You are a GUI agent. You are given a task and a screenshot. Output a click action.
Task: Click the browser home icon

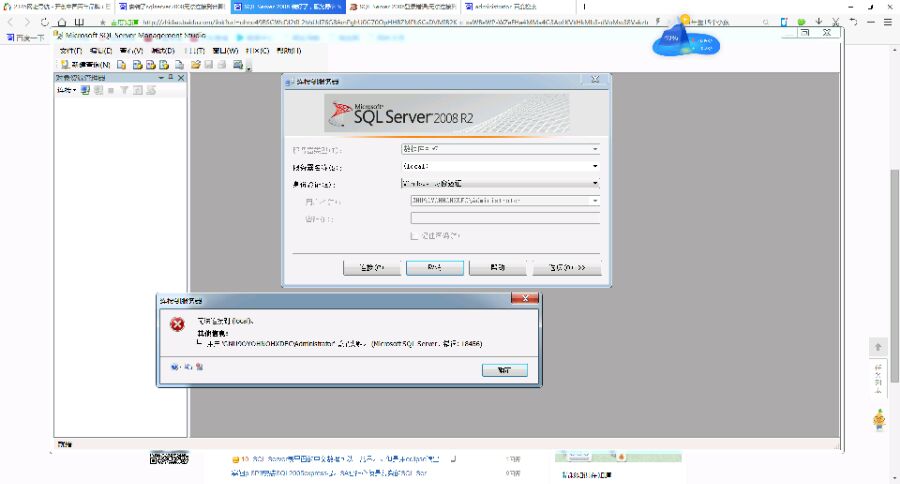coord(61,22)
